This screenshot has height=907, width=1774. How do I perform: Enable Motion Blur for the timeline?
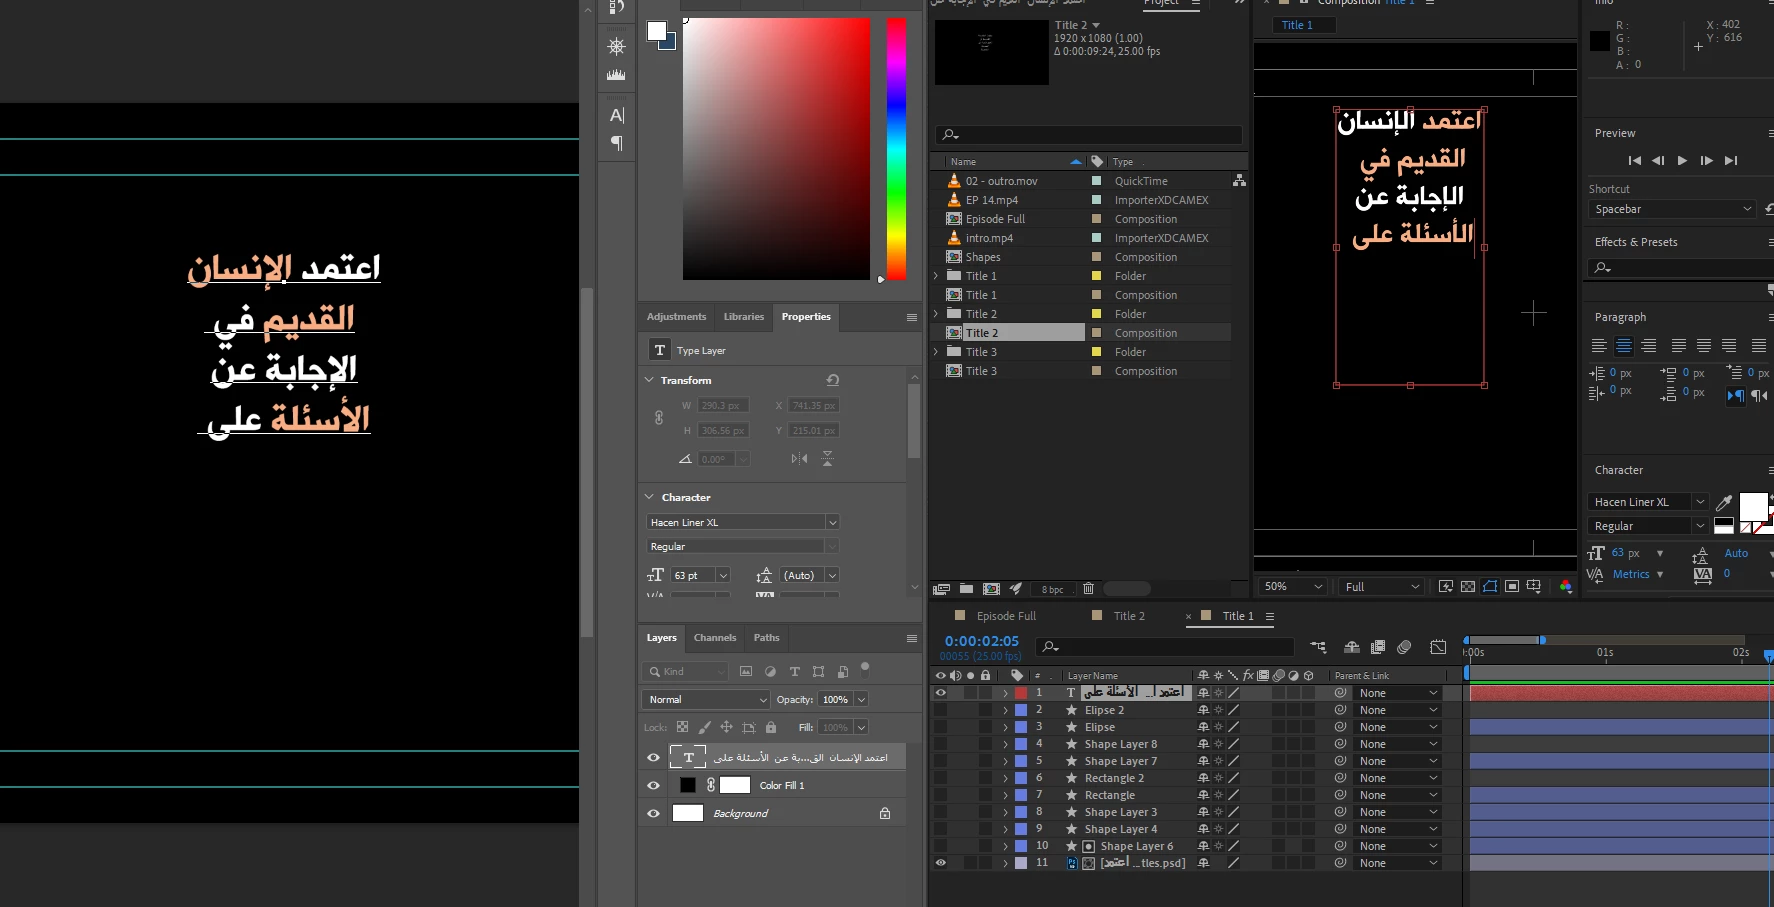click(x=1404, y=647)
